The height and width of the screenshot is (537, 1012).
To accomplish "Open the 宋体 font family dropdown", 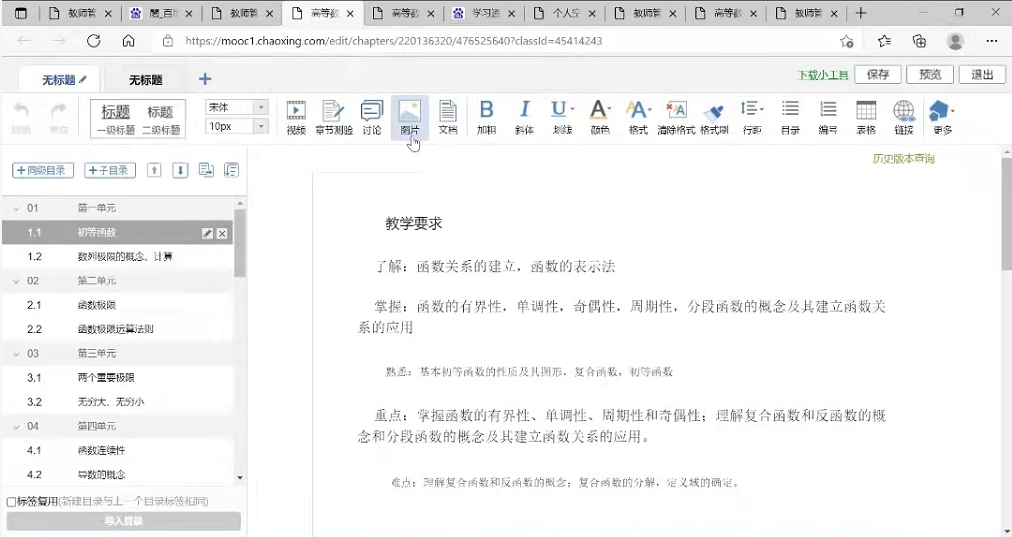I will [x=236, y=107].
